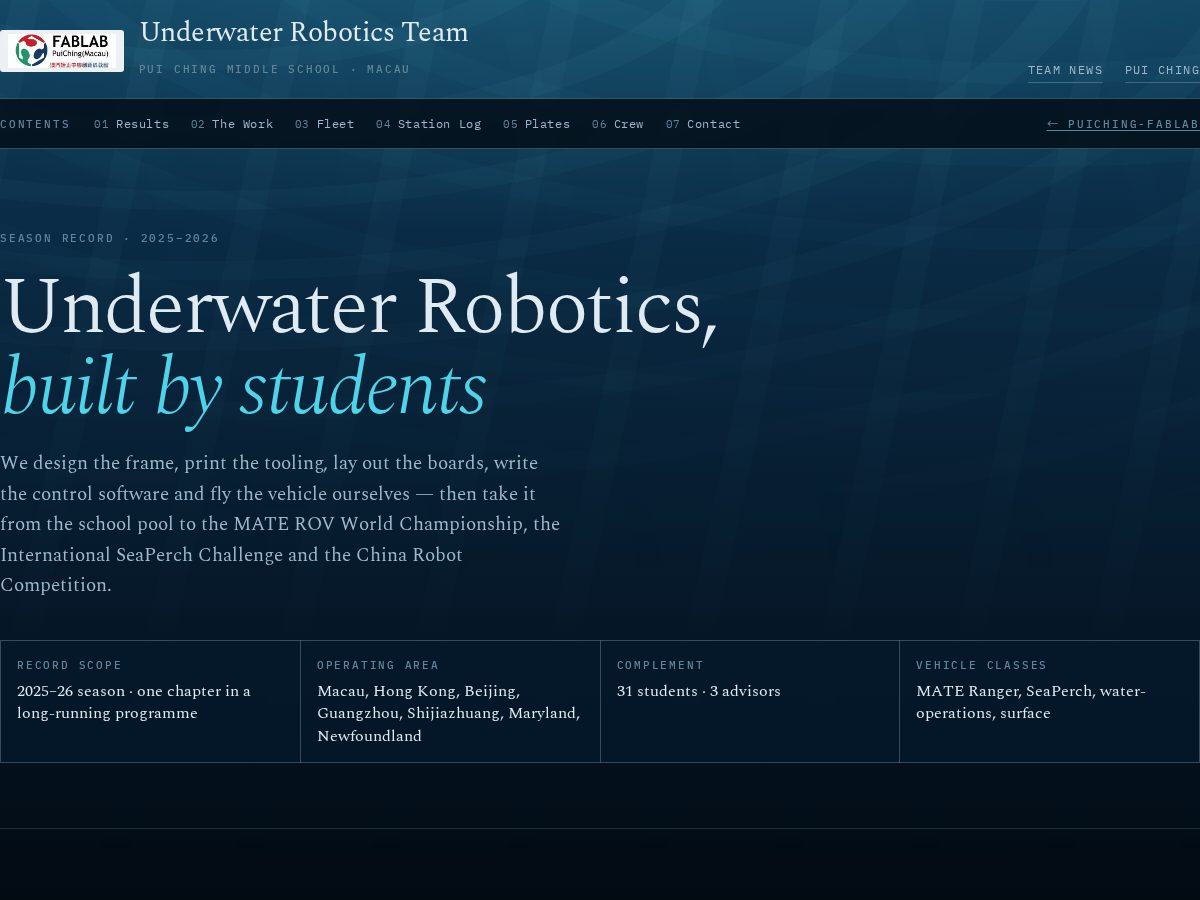This screenshot has height=900, width=1200.
Task: Click the 'Vehicle Classes' card label
Action: 981,665
